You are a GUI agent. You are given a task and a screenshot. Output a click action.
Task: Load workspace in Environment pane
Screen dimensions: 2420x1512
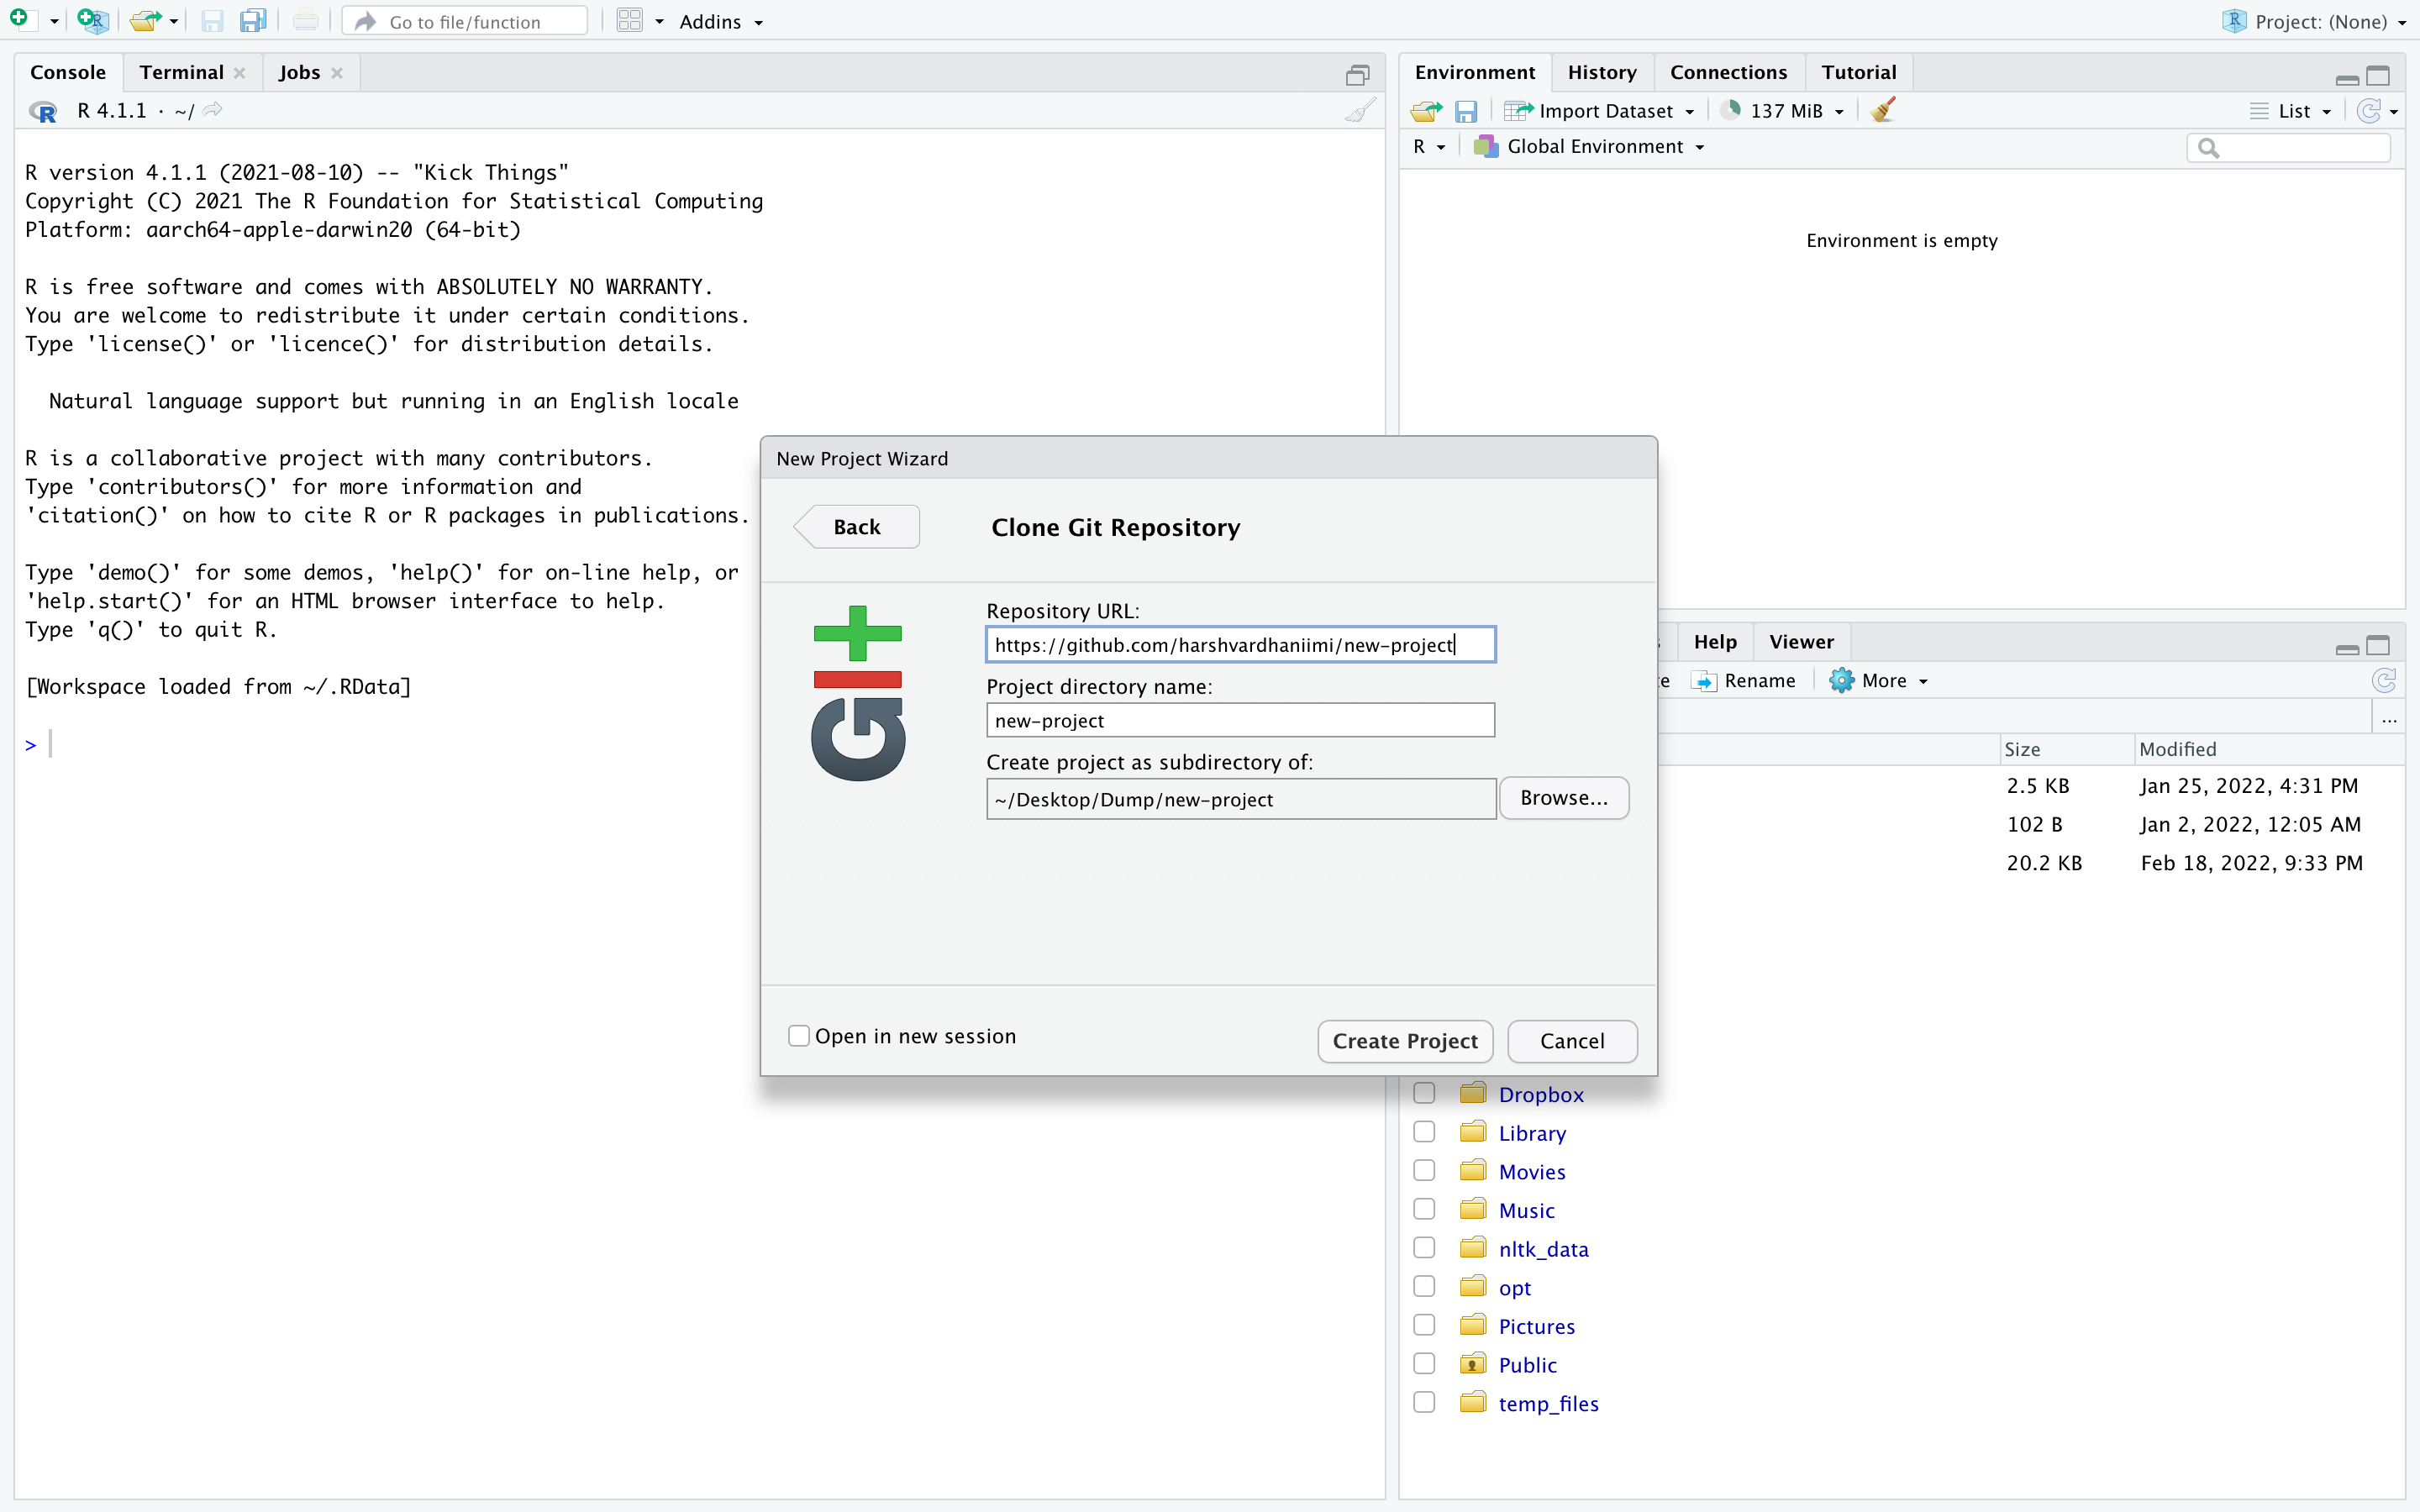click(1425, 110)
